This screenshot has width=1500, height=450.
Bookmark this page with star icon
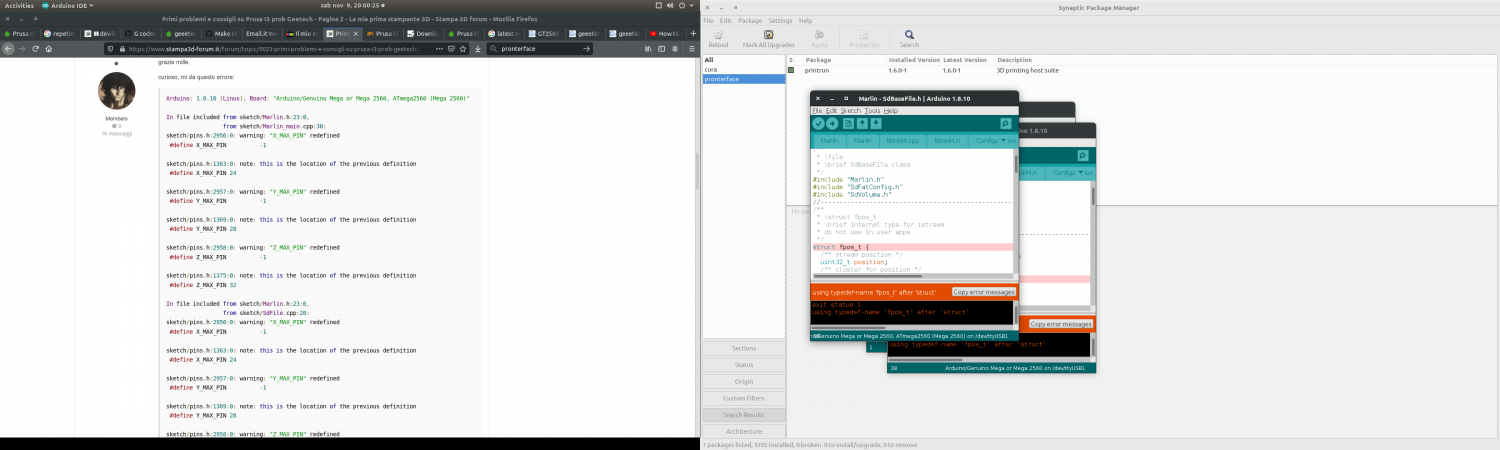pyautogui.click(x=463, y=48)
